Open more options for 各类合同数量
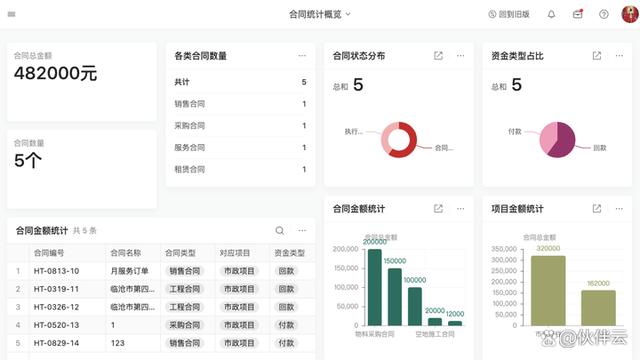Viewport: 640px width, 360px height. click(x=302, y=56)
